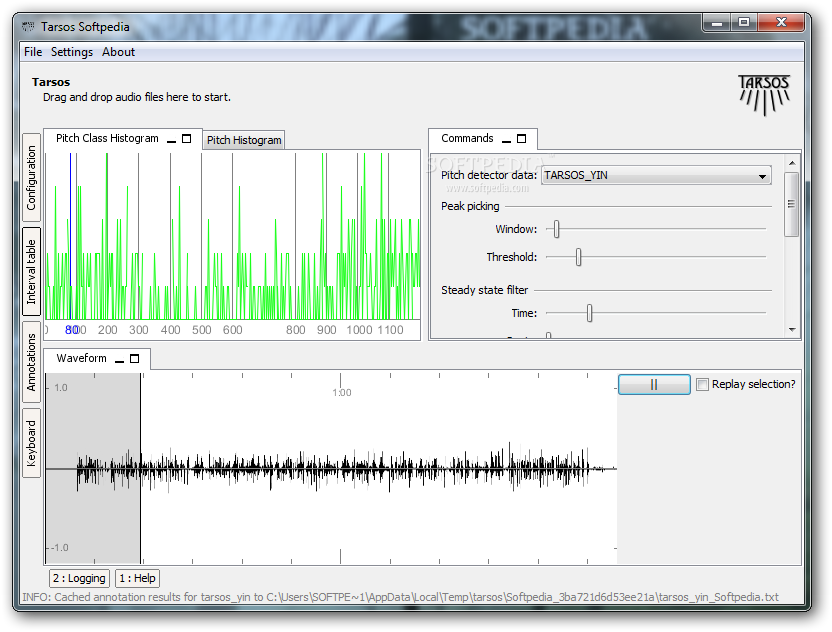Maximize the Waveform panel
The height and width of the screenshot is (632, 832).
[x=135, y=359]
